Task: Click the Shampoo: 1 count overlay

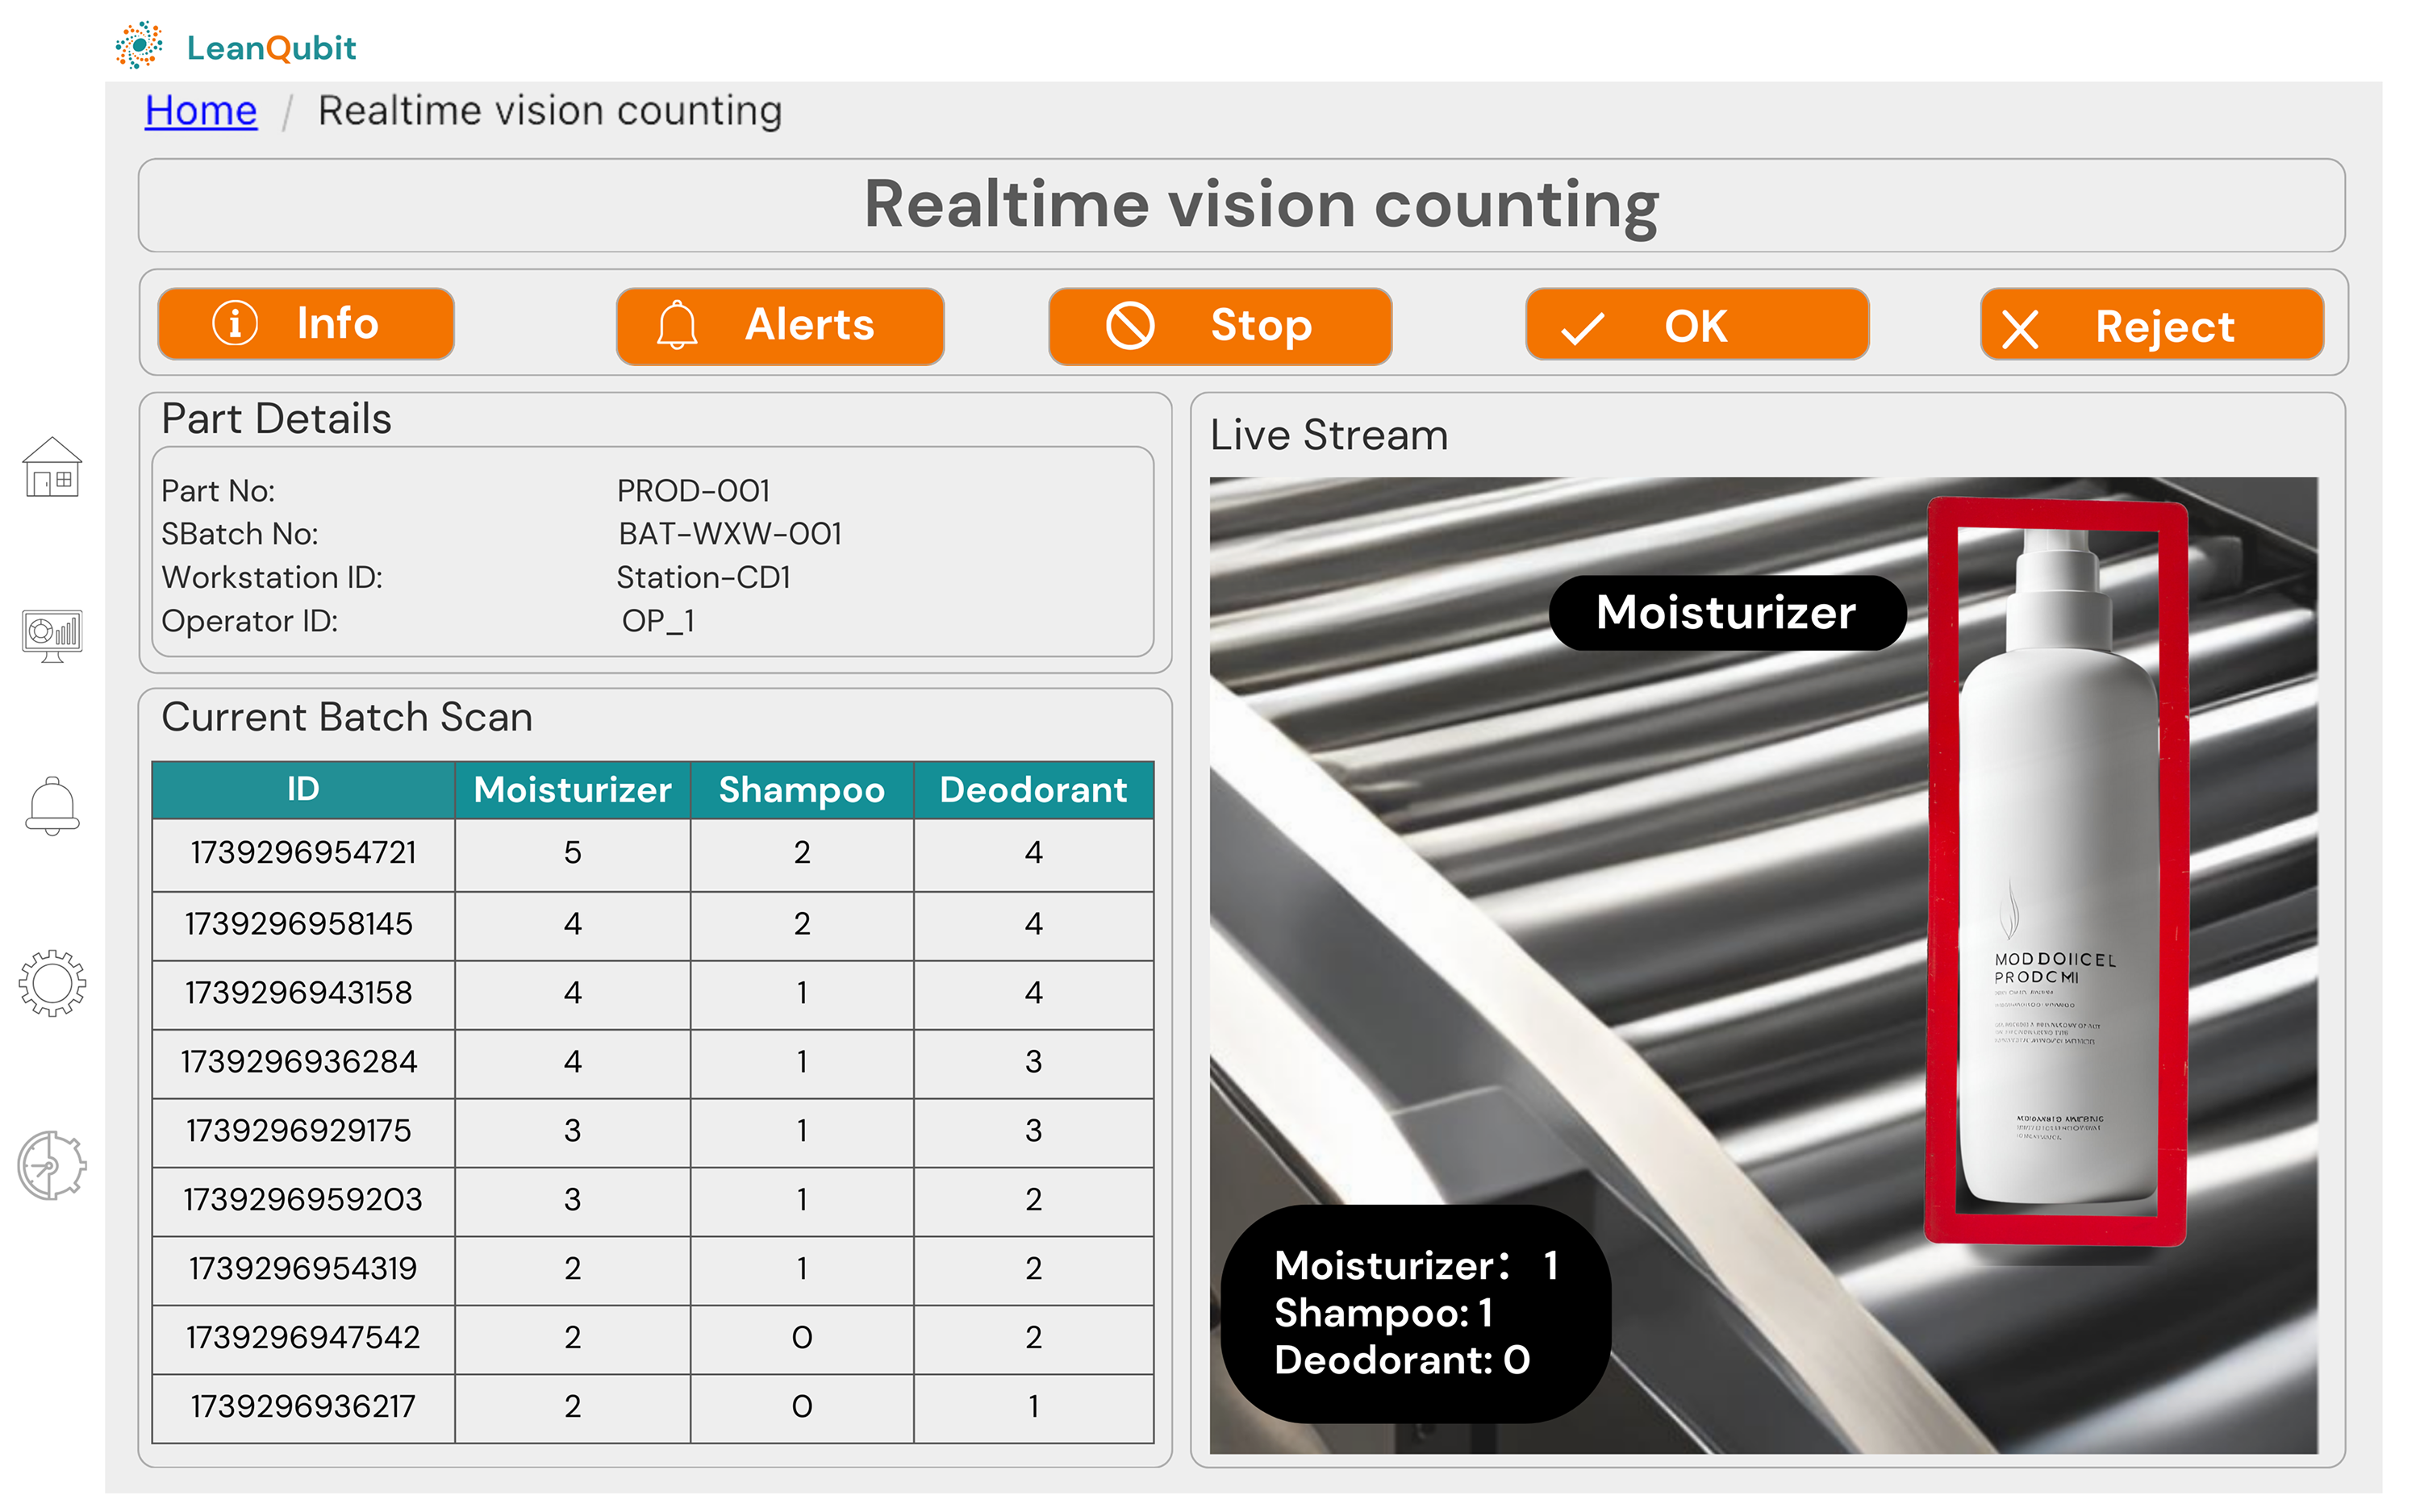Action: tap(1384, 1313)
